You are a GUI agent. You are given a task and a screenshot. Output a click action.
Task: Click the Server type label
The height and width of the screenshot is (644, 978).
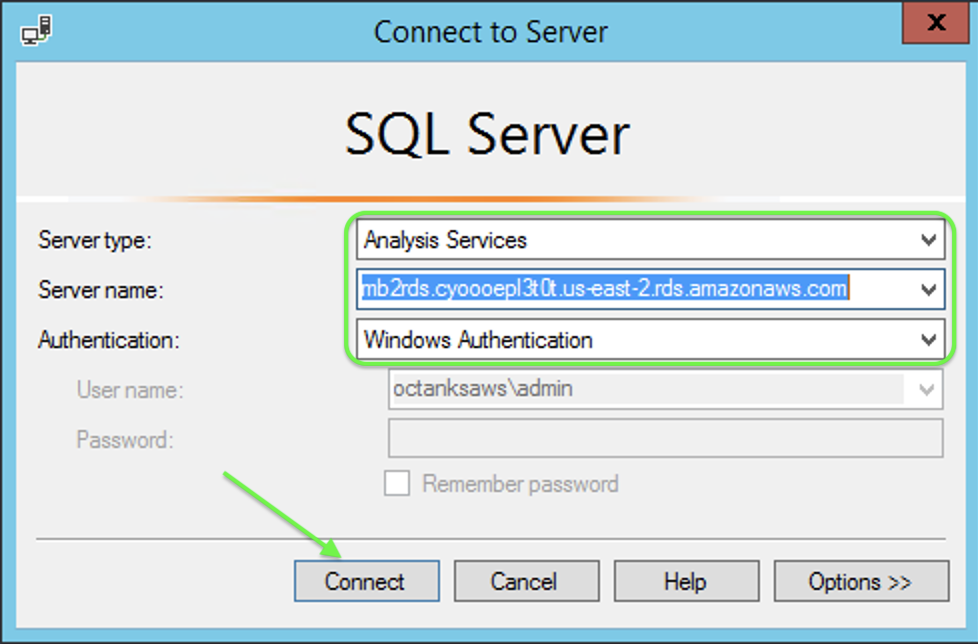pos(95,240)
